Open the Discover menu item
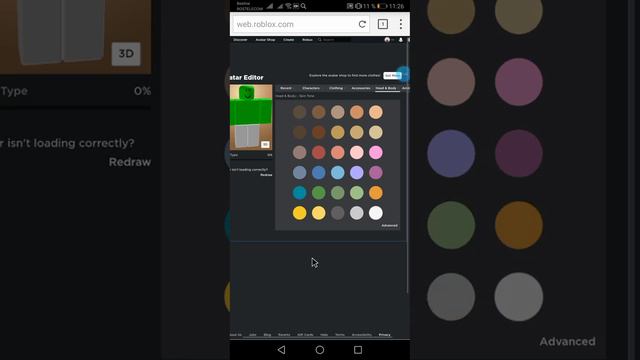Viewport: 640px width, 360px height. (x=240, y=40)
